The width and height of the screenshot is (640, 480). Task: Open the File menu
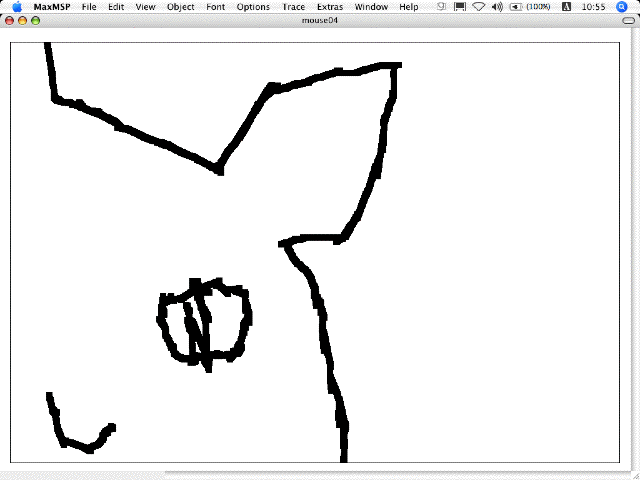(89, 7)
